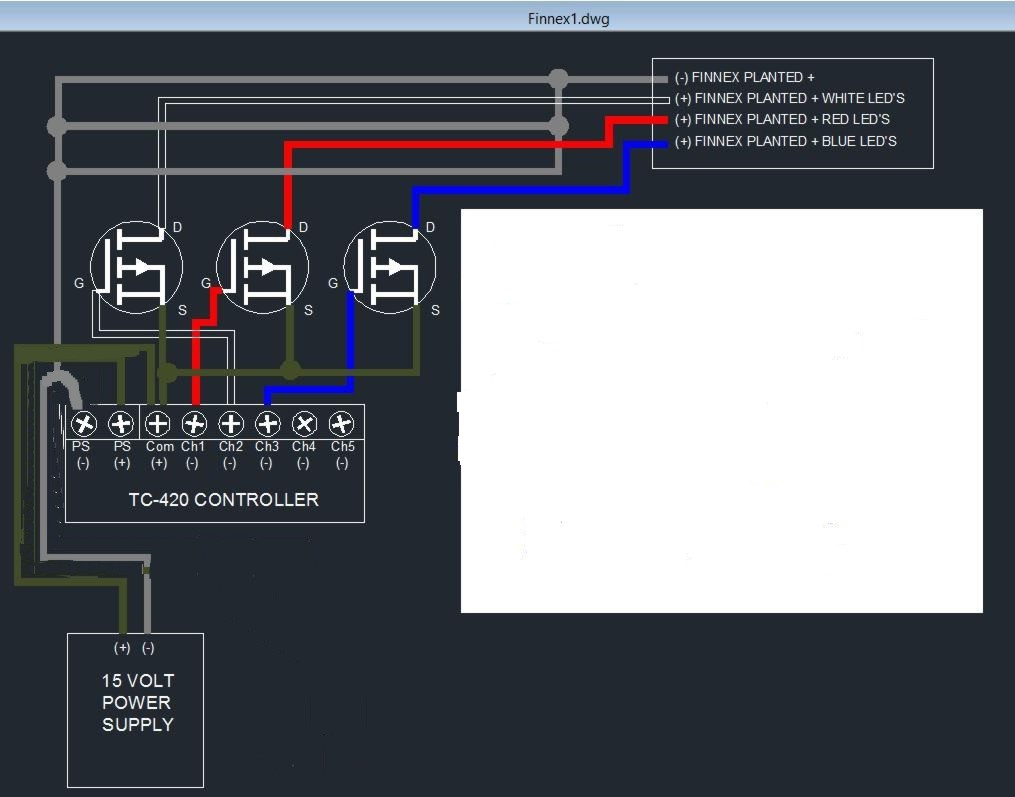Select the S label of the white-wired MOSFET
This screenshot has height=797, width=1015.
tap(183, 310)
